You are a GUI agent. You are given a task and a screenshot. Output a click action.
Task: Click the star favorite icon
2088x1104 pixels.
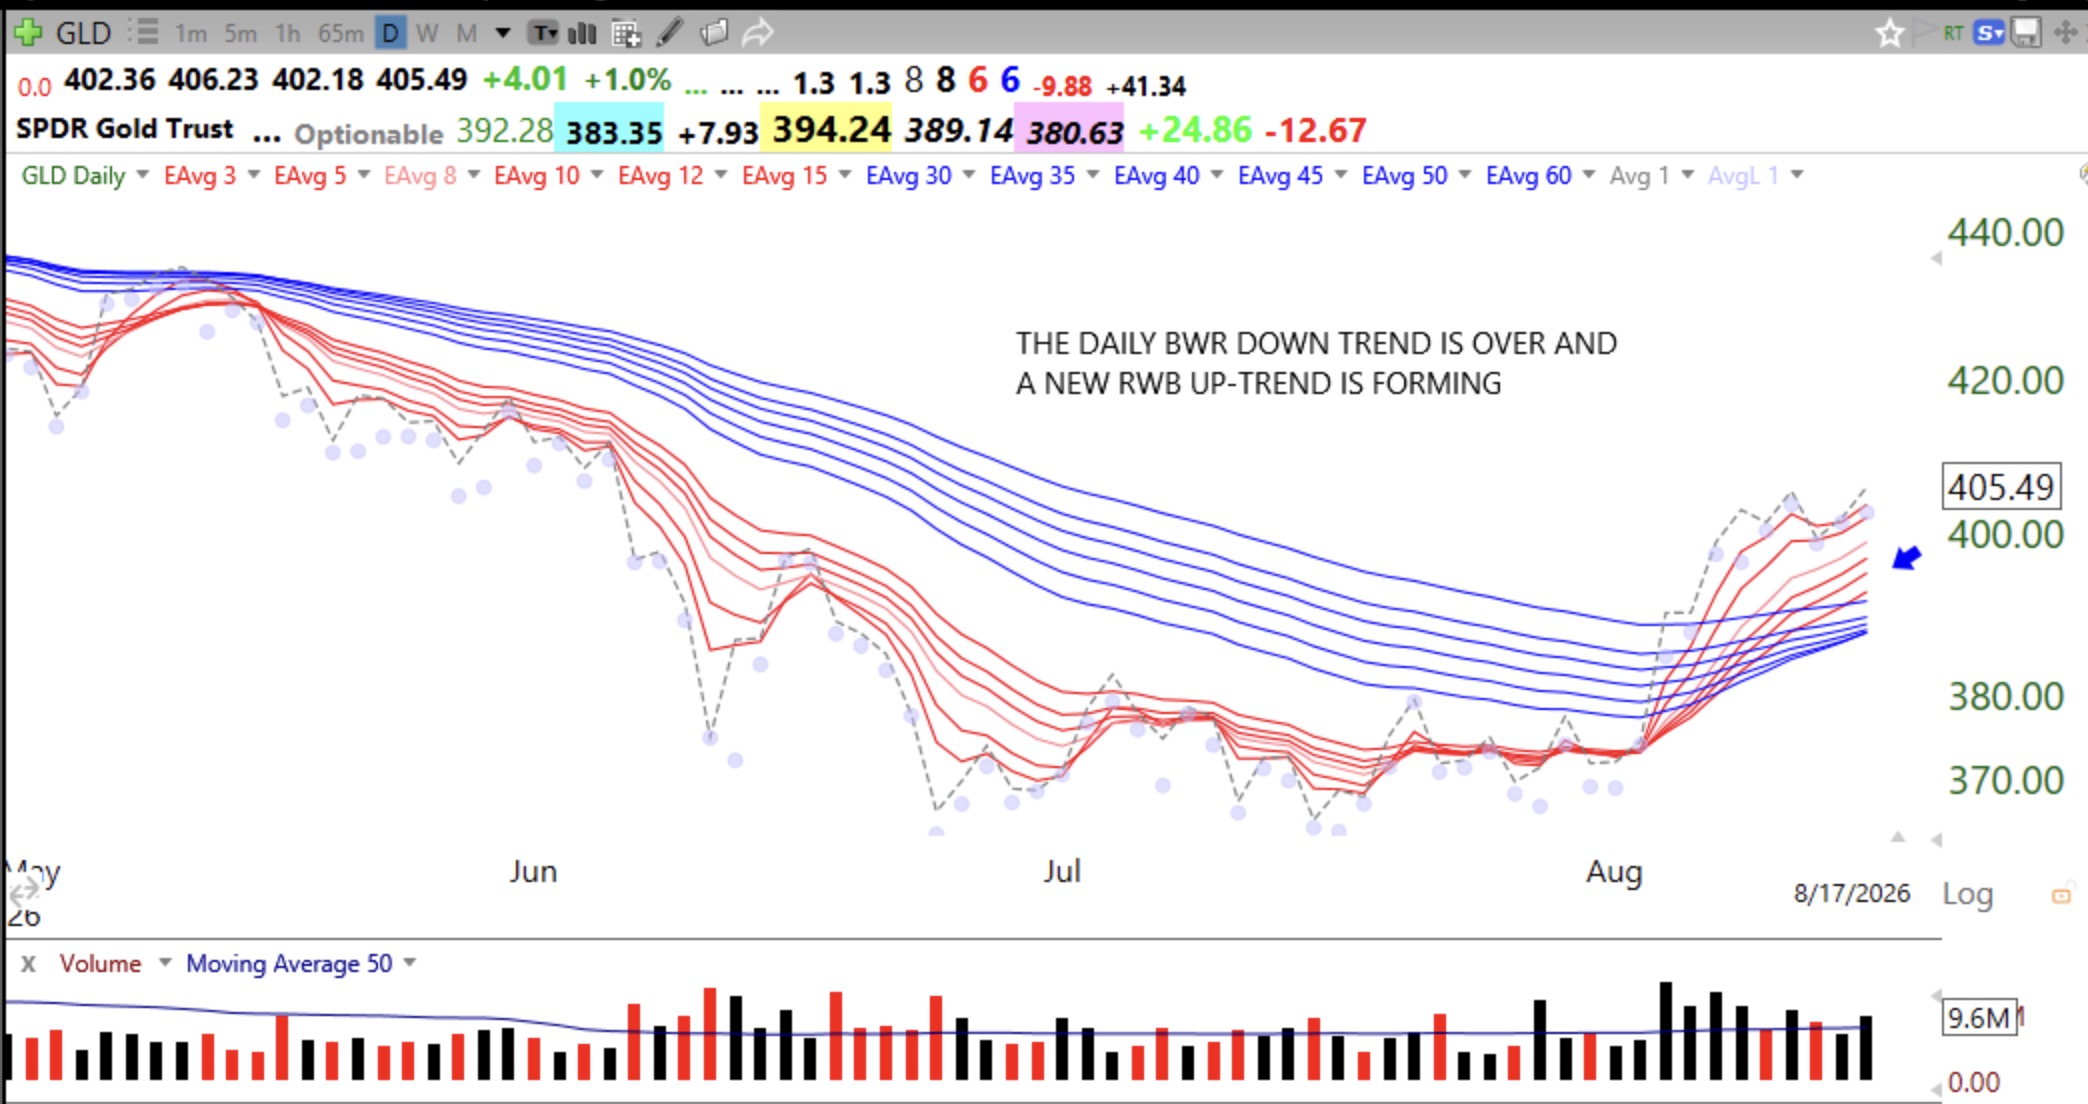[x=1889, y=34]
